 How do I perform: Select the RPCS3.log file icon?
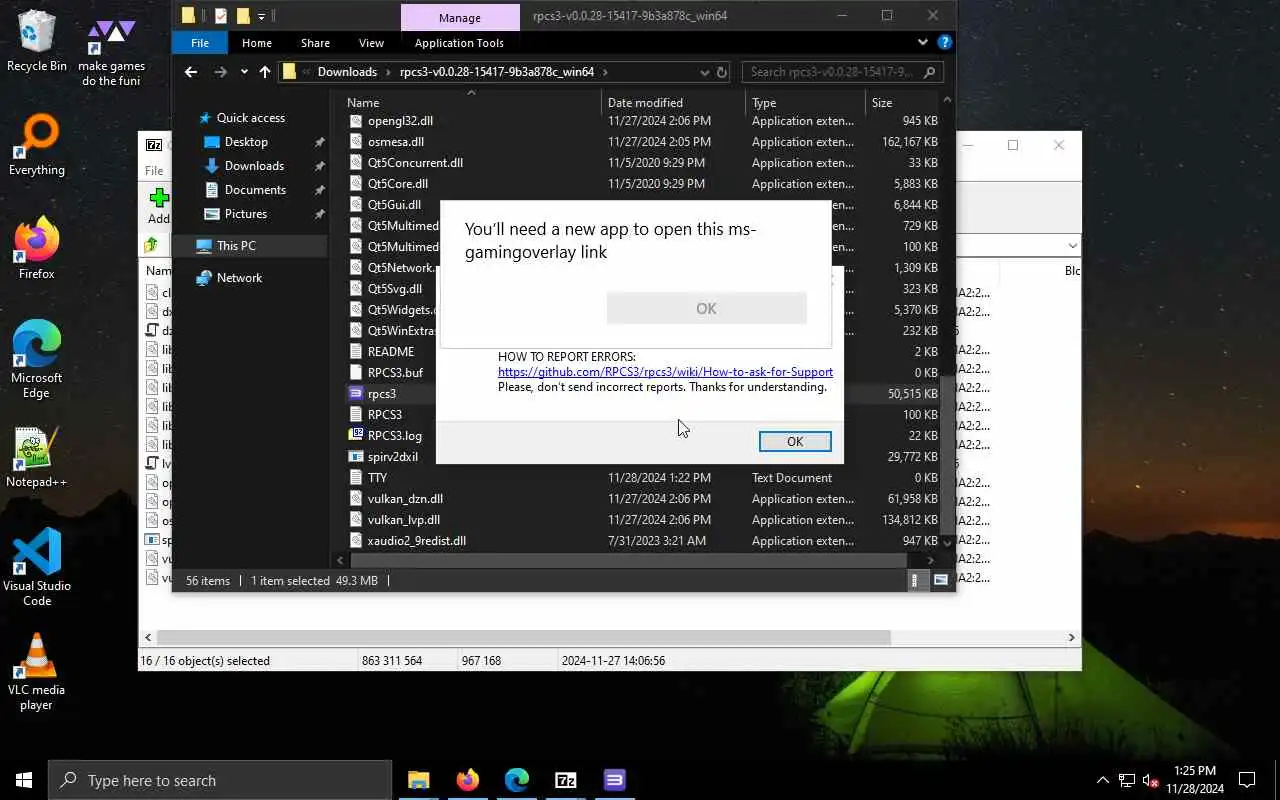[355, 435]
